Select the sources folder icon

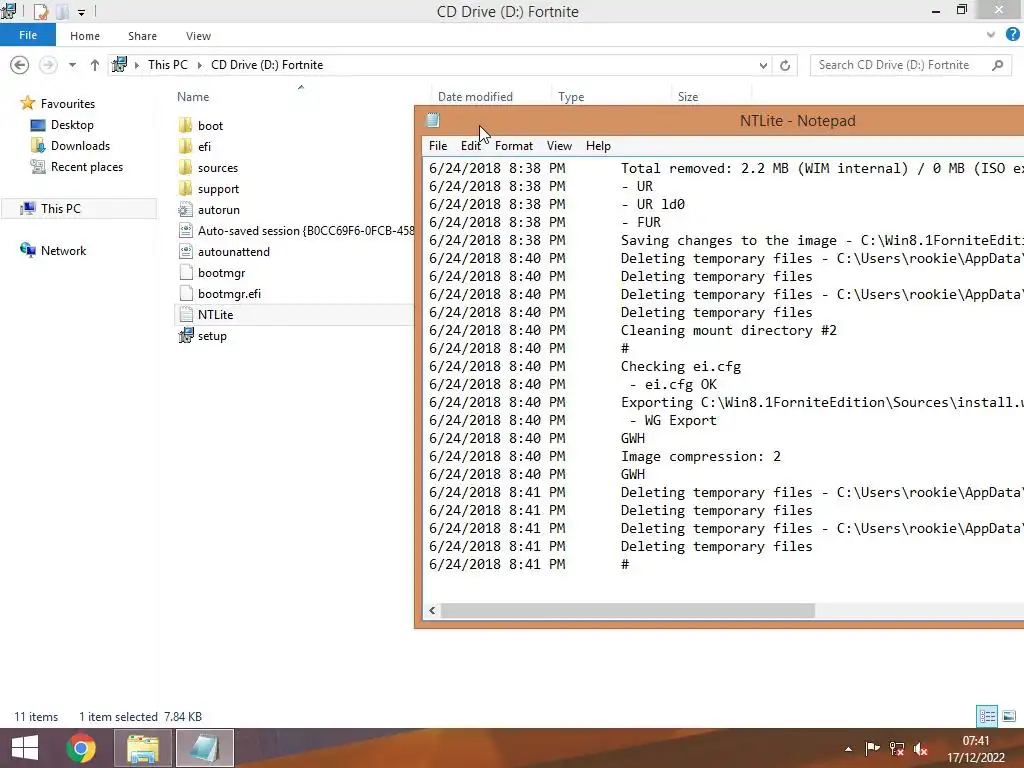click(x=185, y=167)
